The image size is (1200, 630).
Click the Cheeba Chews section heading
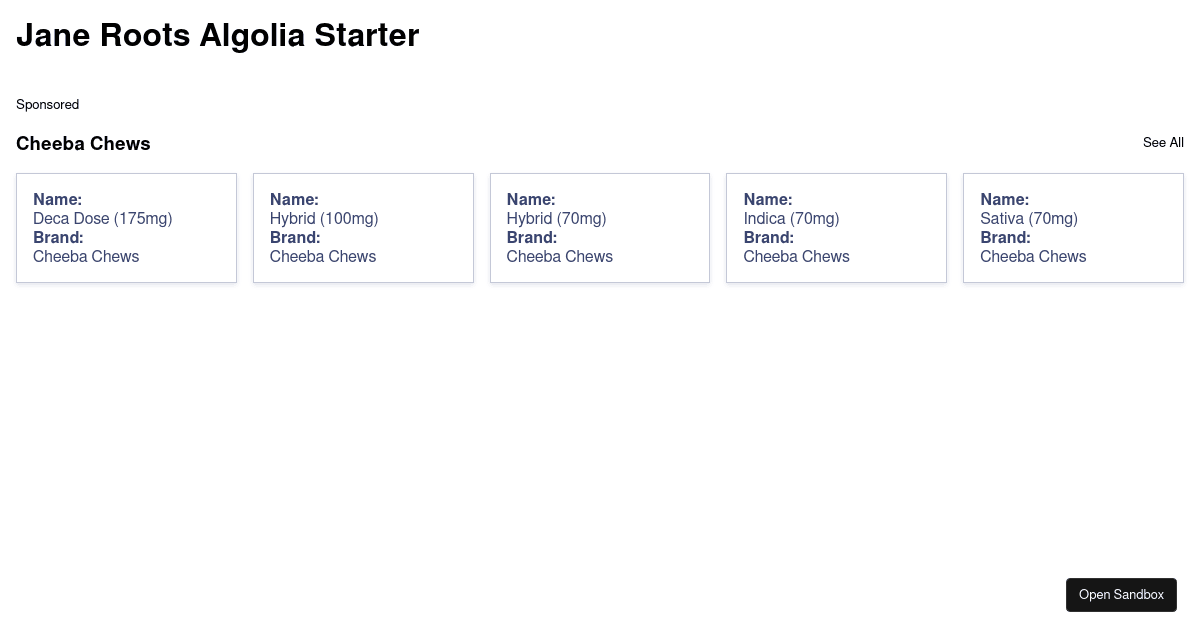(x=83, y=144)
